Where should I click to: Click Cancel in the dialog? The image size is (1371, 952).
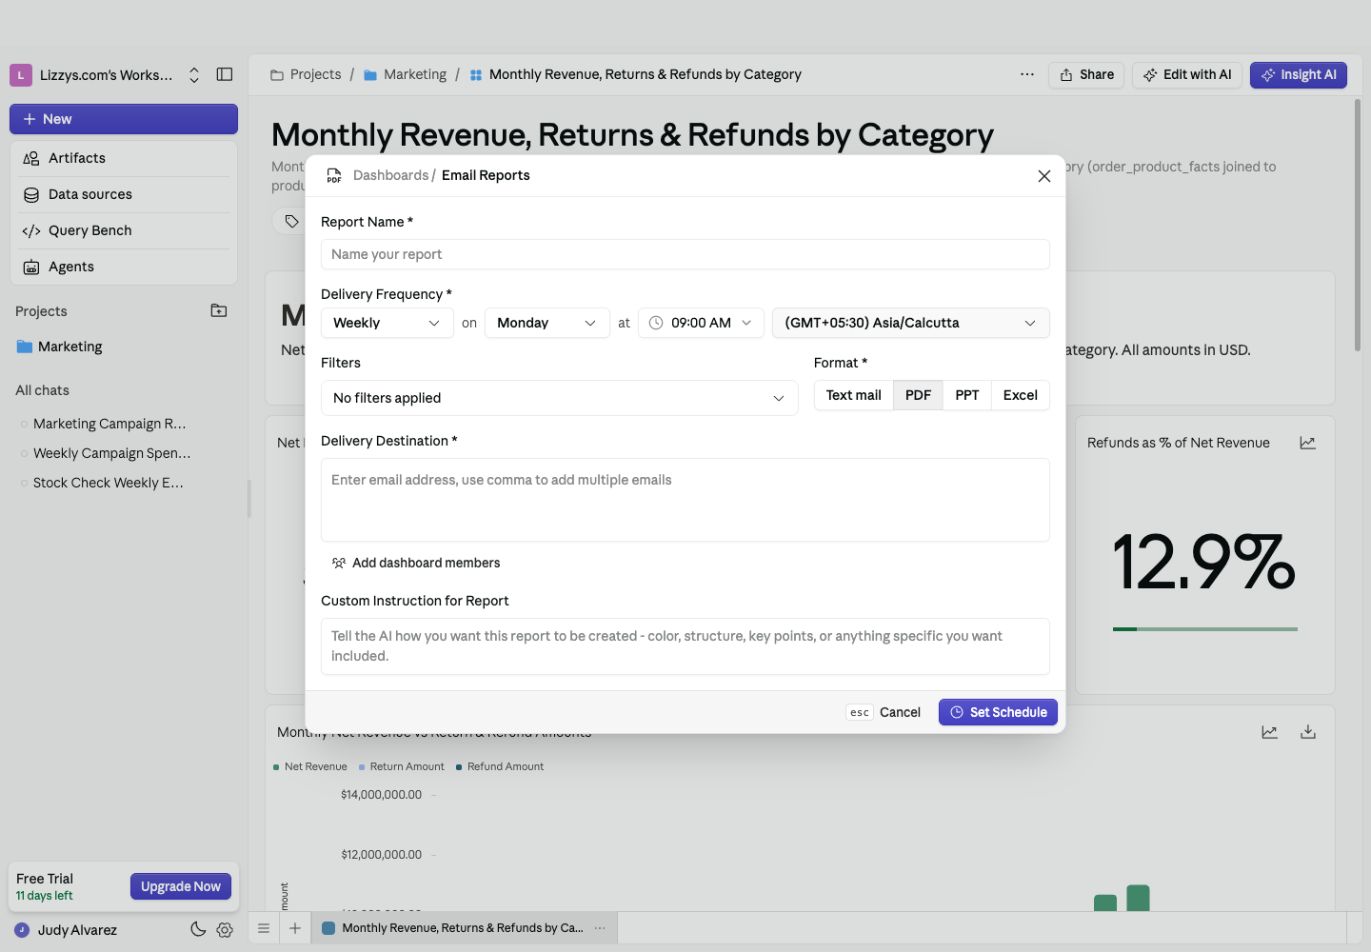coord(884,712)
